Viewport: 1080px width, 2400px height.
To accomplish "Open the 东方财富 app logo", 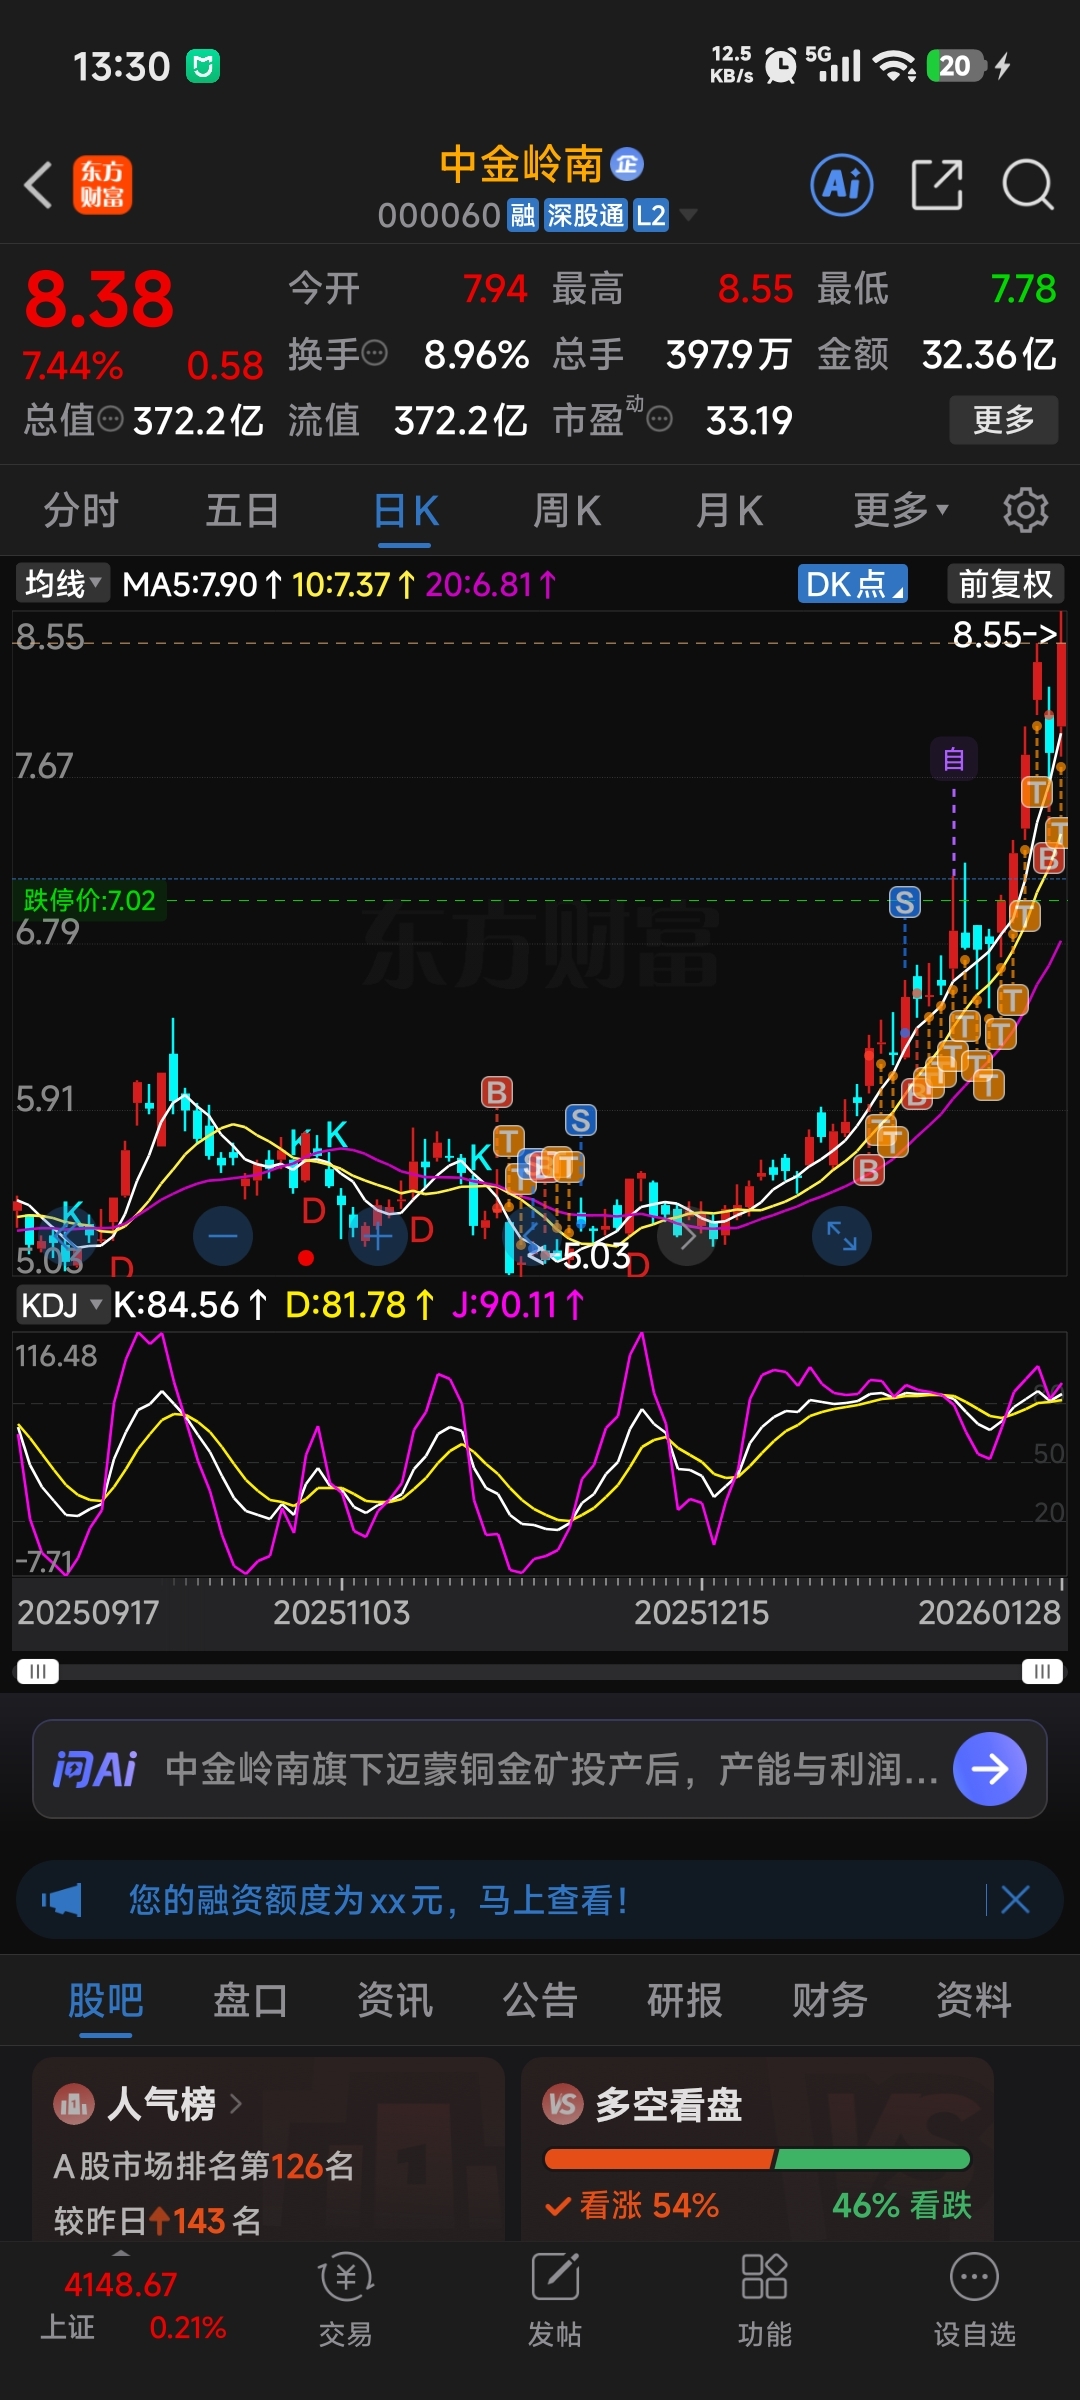I will pyautogui.click(x=102, y=185).
